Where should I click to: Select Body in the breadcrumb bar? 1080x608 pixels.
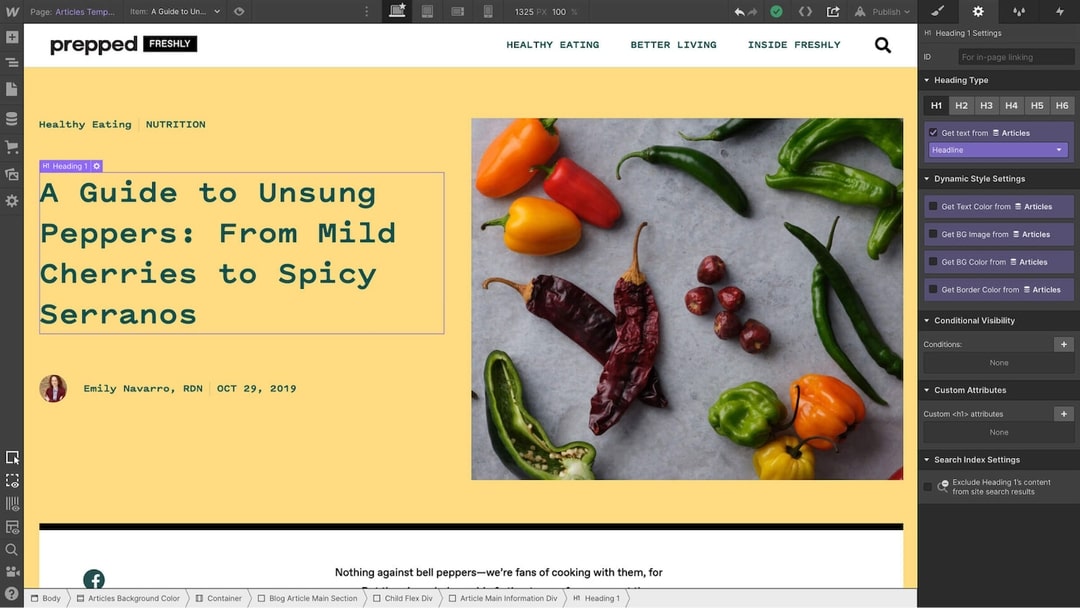(46, 598)
